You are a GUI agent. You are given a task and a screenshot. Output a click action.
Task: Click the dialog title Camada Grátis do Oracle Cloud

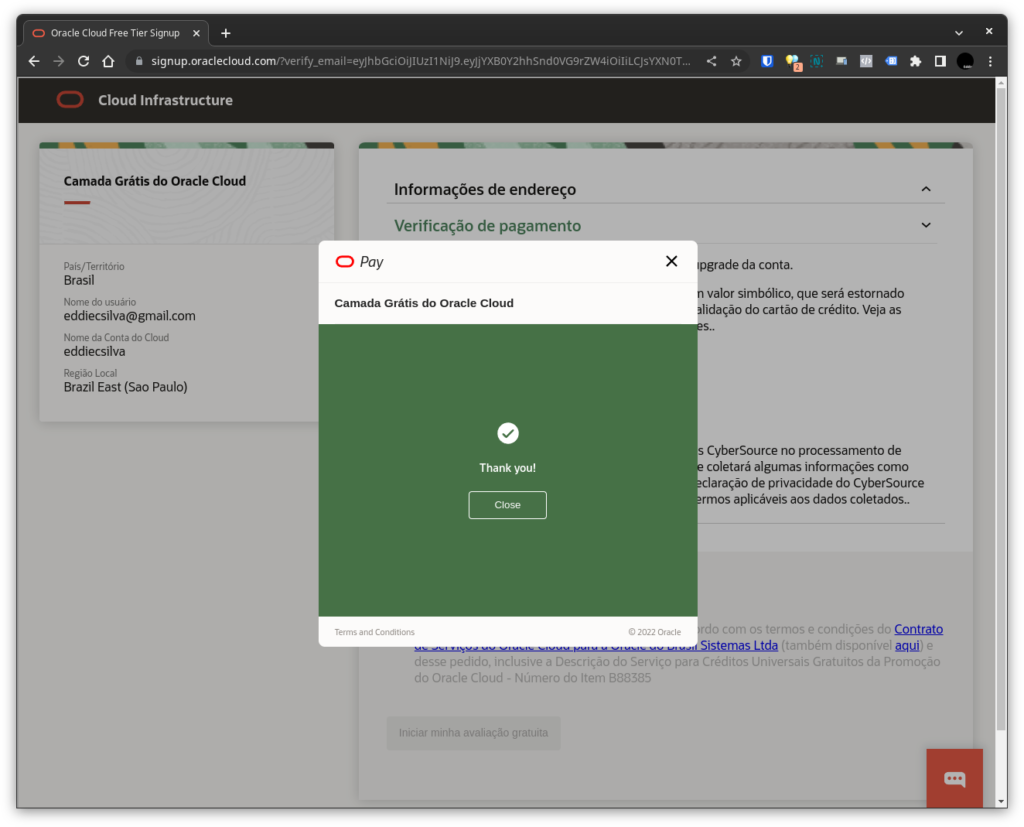[424, 303]
